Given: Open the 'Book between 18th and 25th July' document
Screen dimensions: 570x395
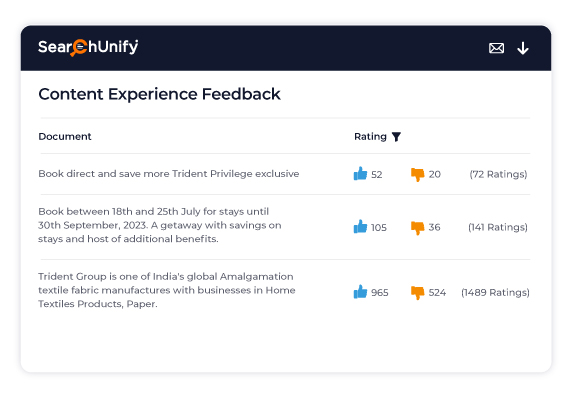Looking at the screenshot, I should [x=160, y=225].
